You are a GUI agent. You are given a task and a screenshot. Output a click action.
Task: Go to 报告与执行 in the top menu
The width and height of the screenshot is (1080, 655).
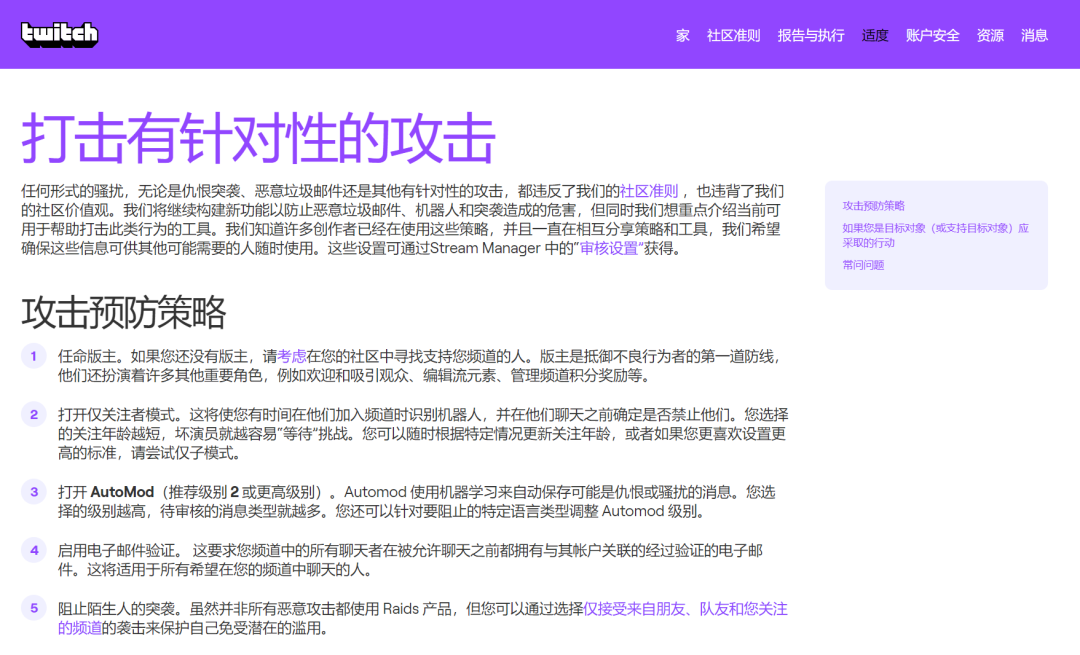tap(811, 36)
